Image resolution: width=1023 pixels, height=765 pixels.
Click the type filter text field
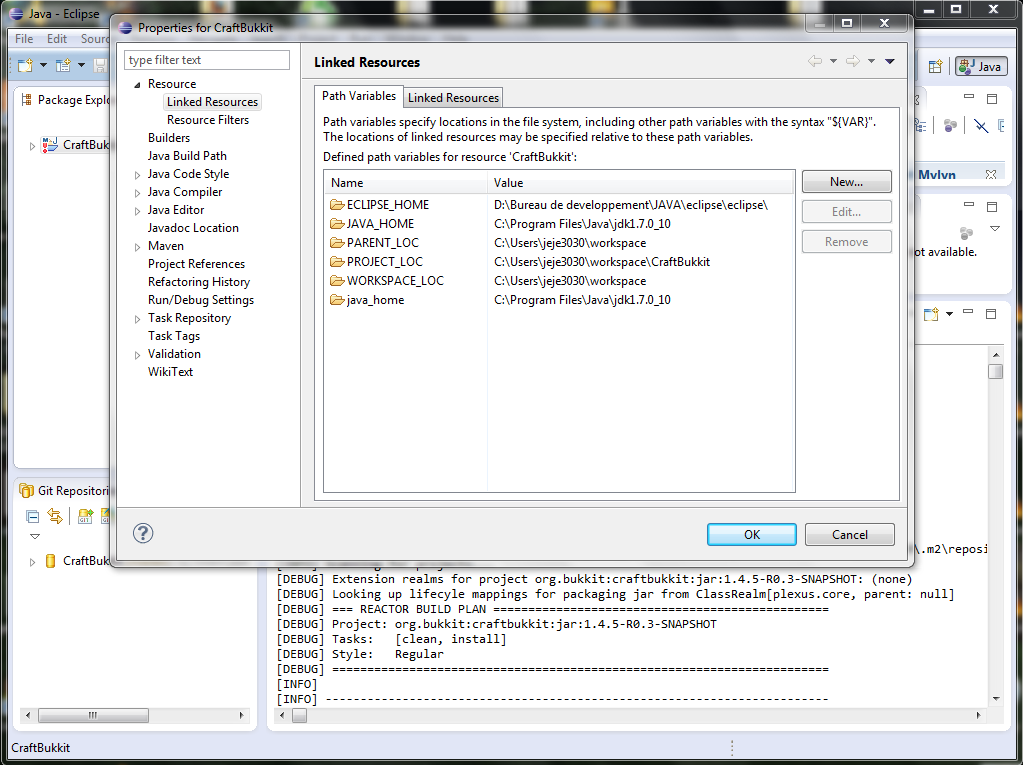pos(207,60)
